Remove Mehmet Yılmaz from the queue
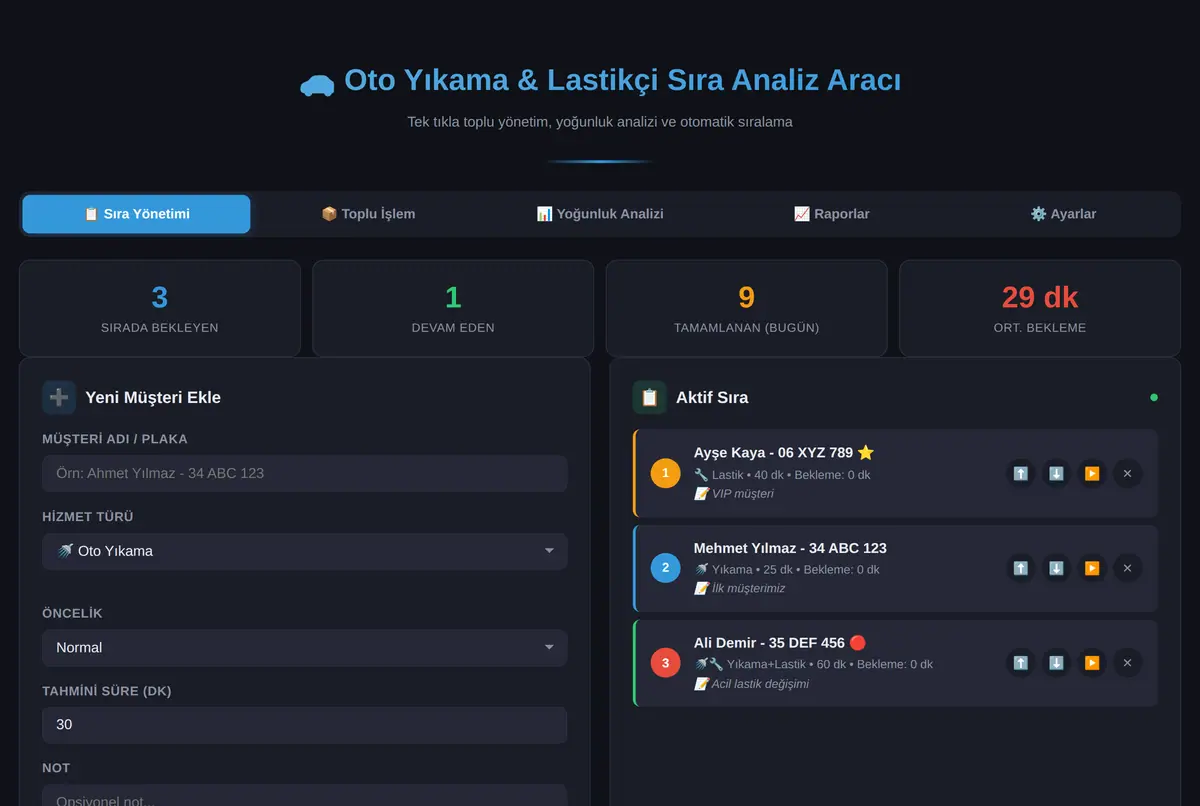Viewport: 1200px width, 806px height. [x=1127, y=568]
